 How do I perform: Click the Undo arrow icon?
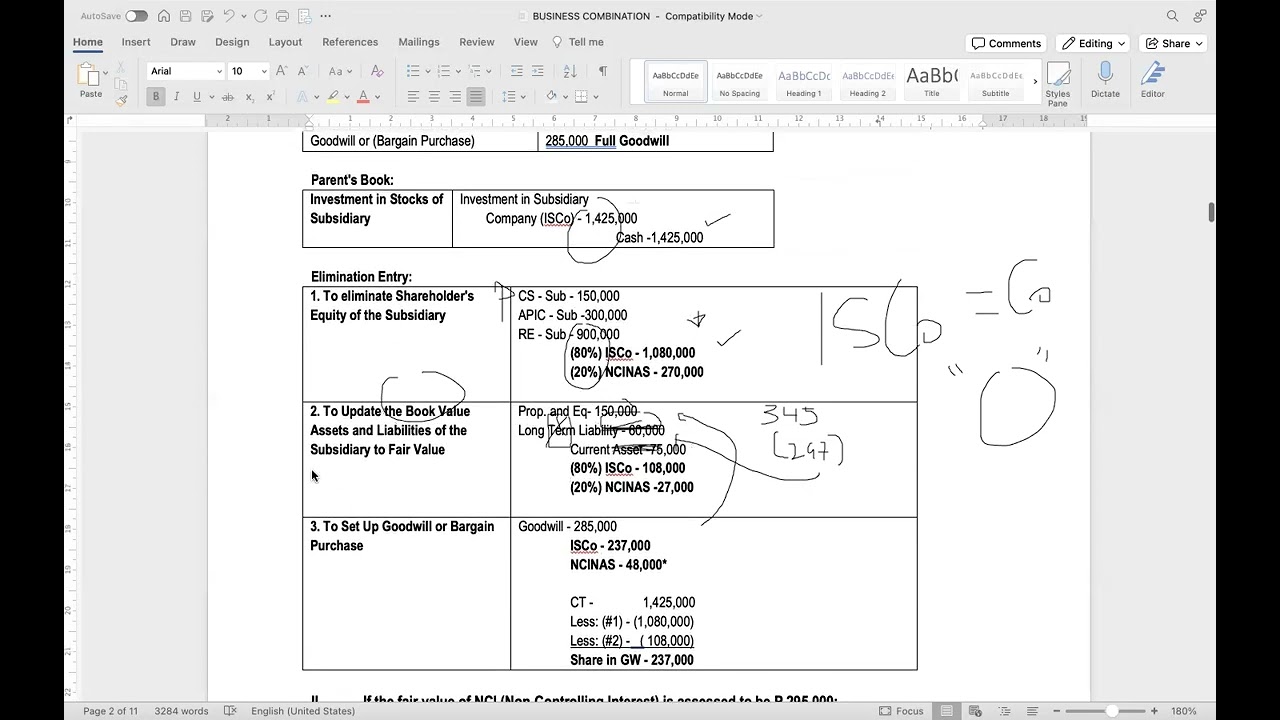tap(229, 16)
